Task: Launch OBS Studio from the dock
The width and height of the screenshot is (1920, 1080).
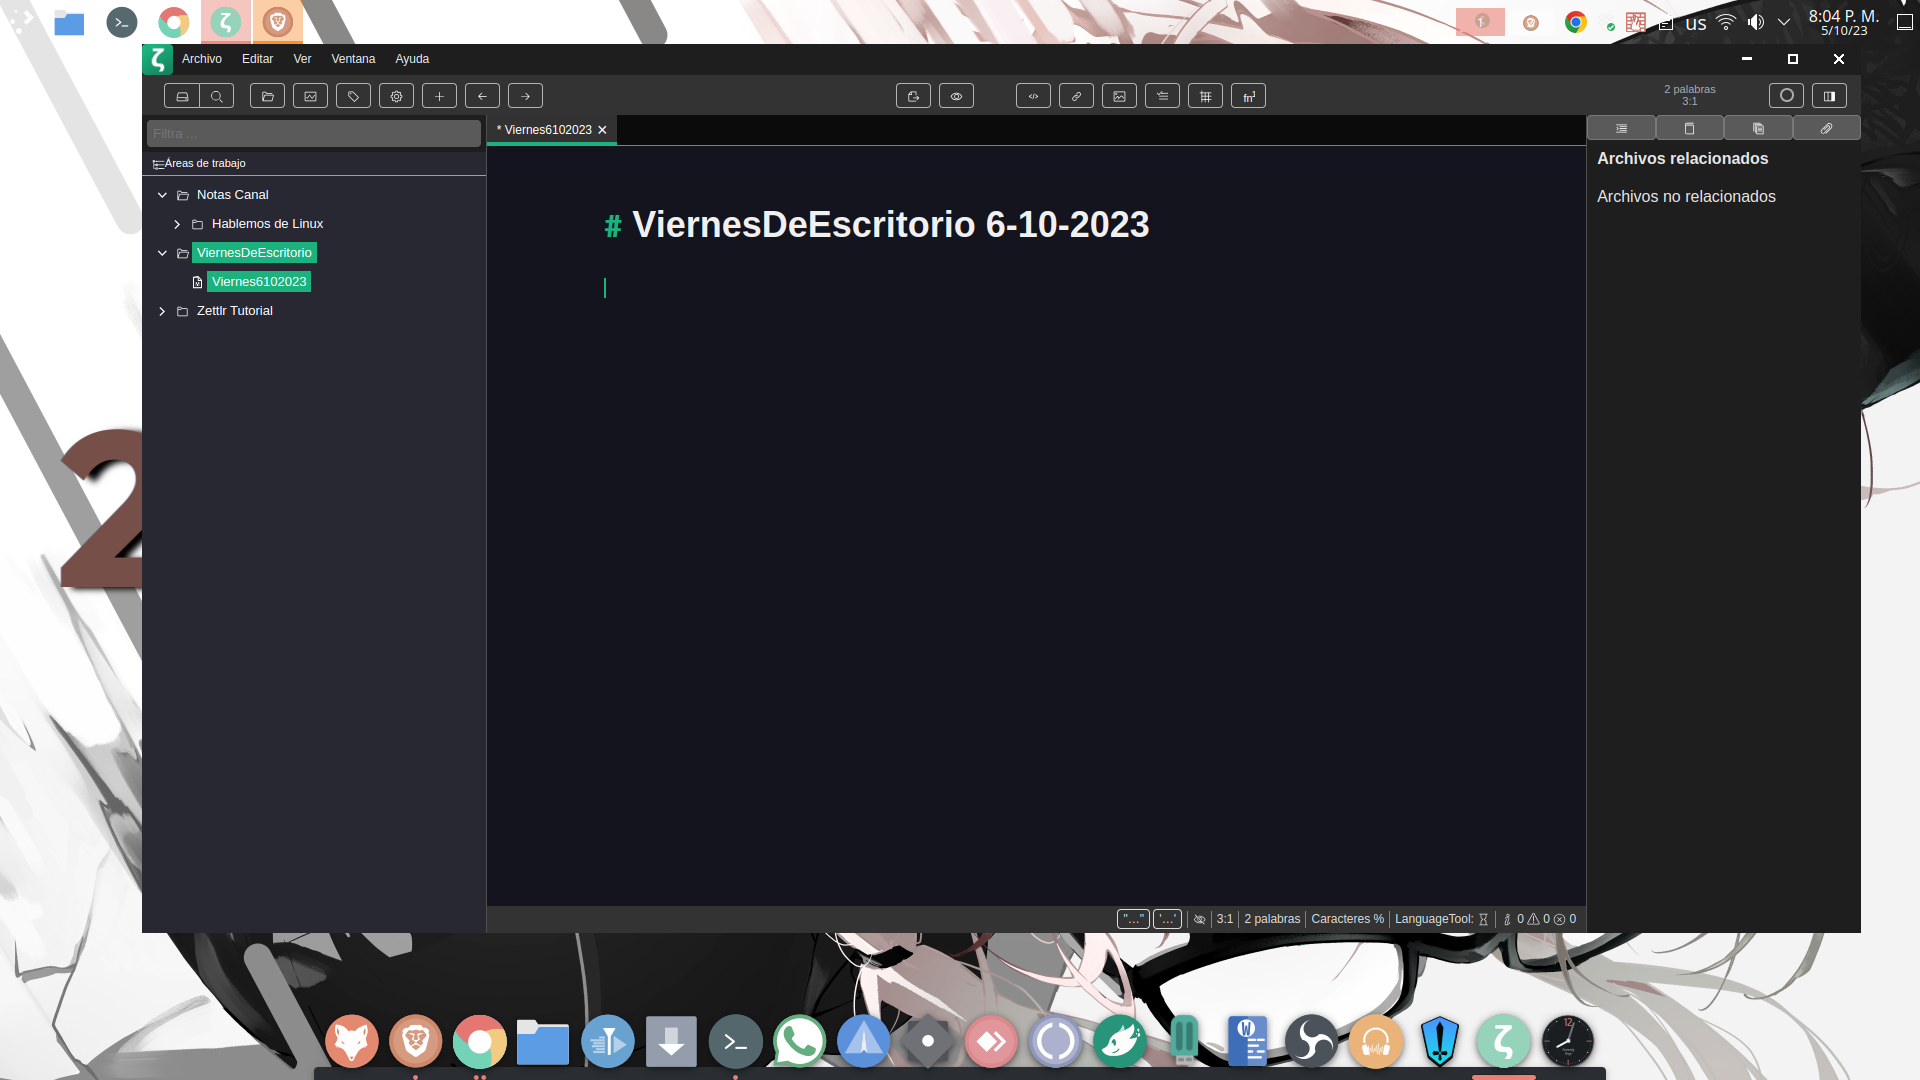Action: [1311, 1042]
